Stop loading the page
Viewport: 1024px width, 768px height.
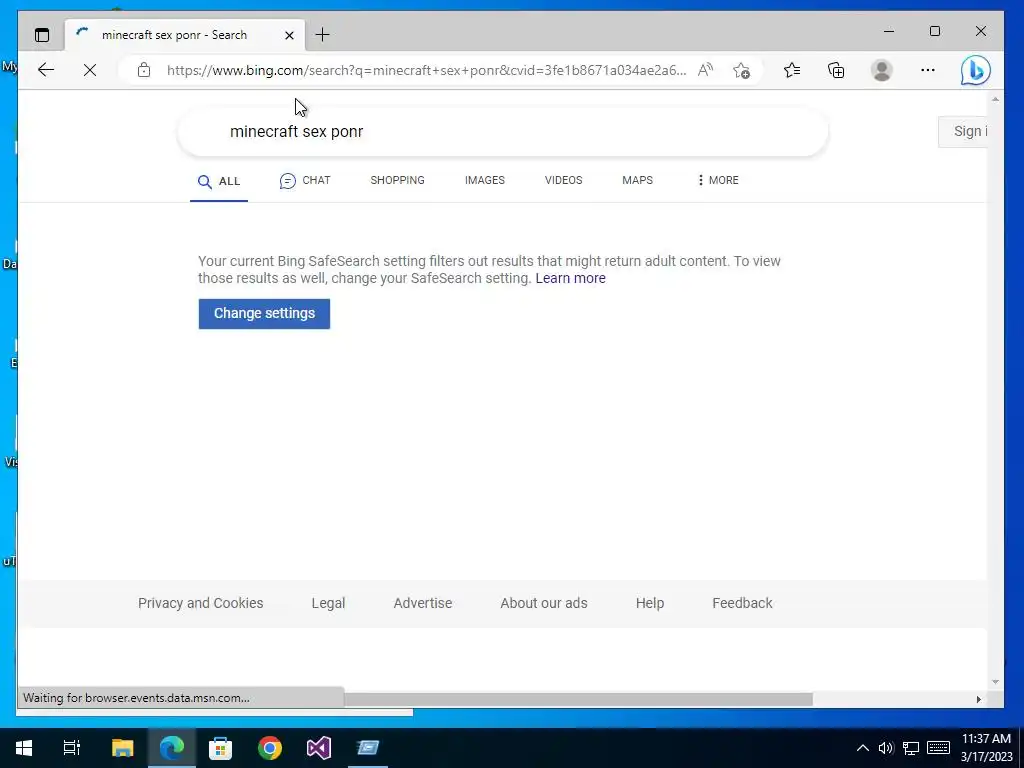(x=90, y=70)
